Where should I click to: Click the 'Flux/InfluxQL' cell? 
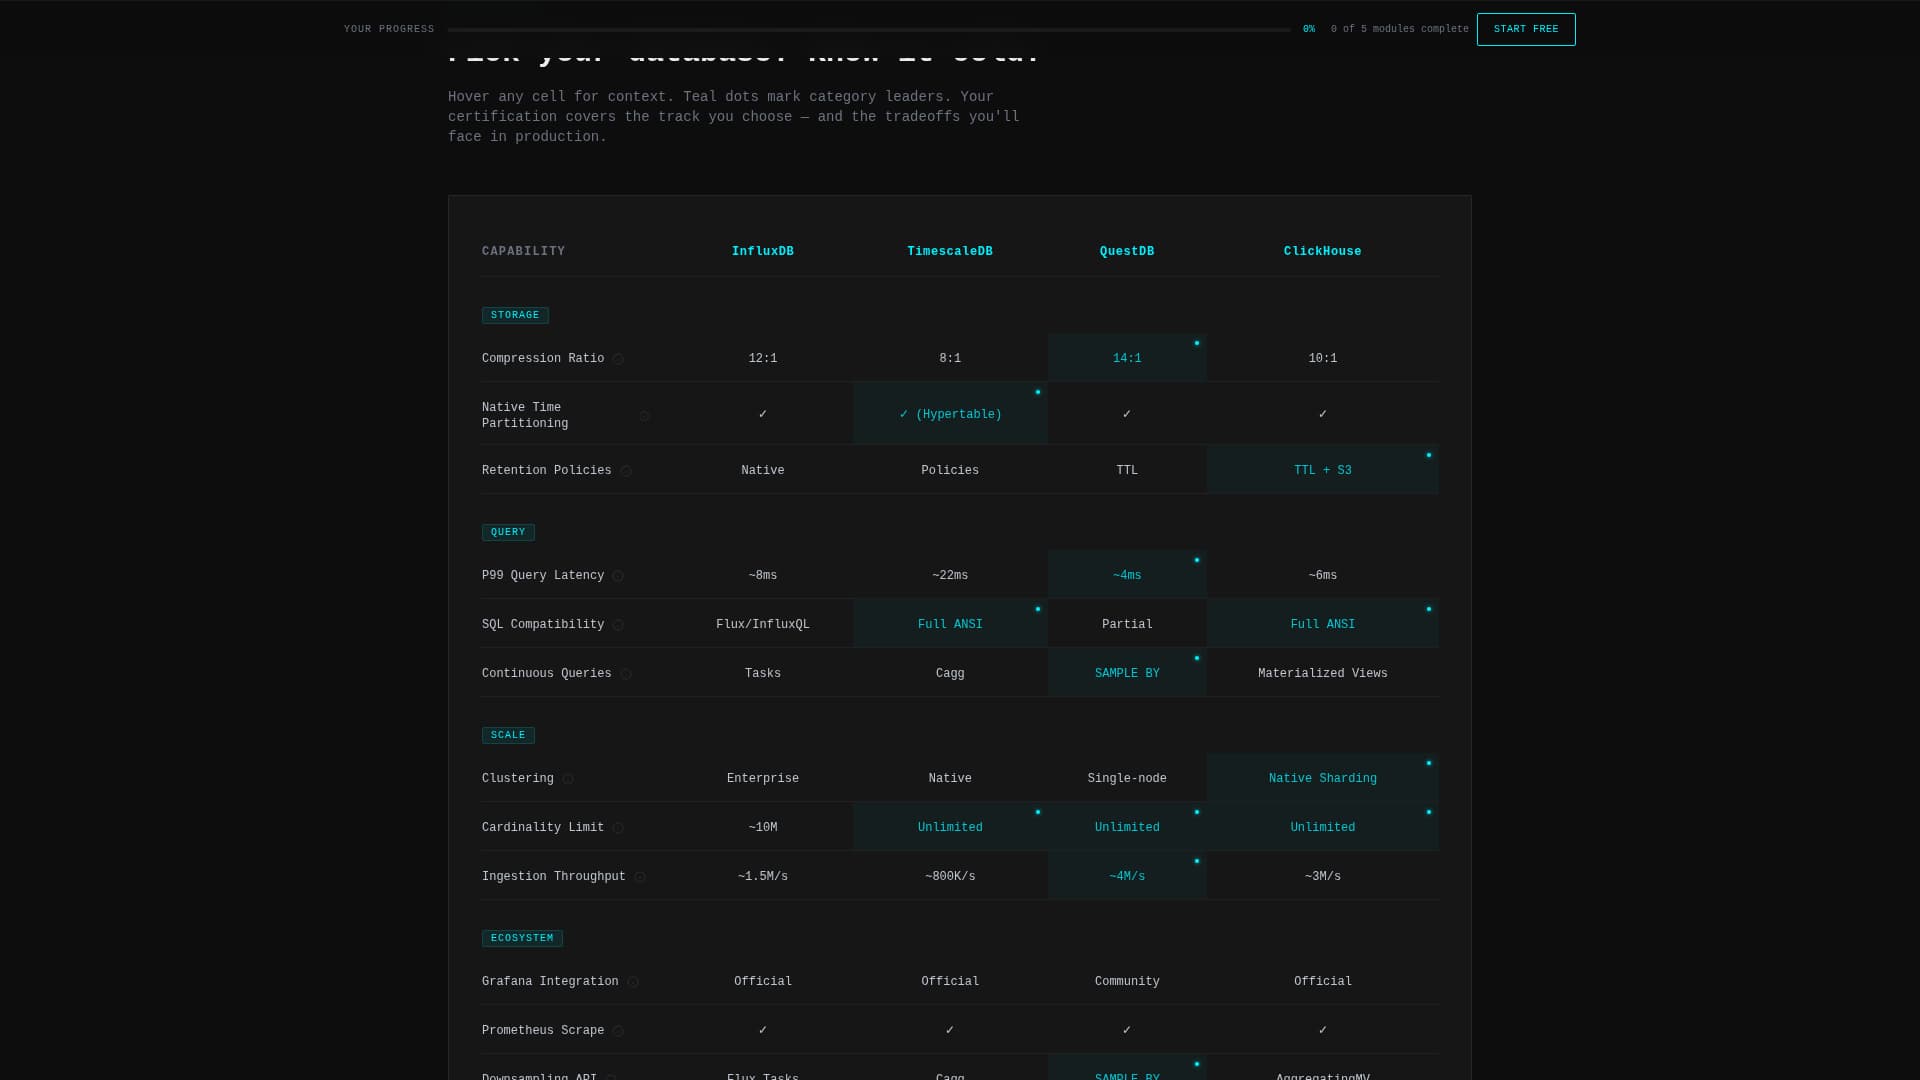click(763, 624)
